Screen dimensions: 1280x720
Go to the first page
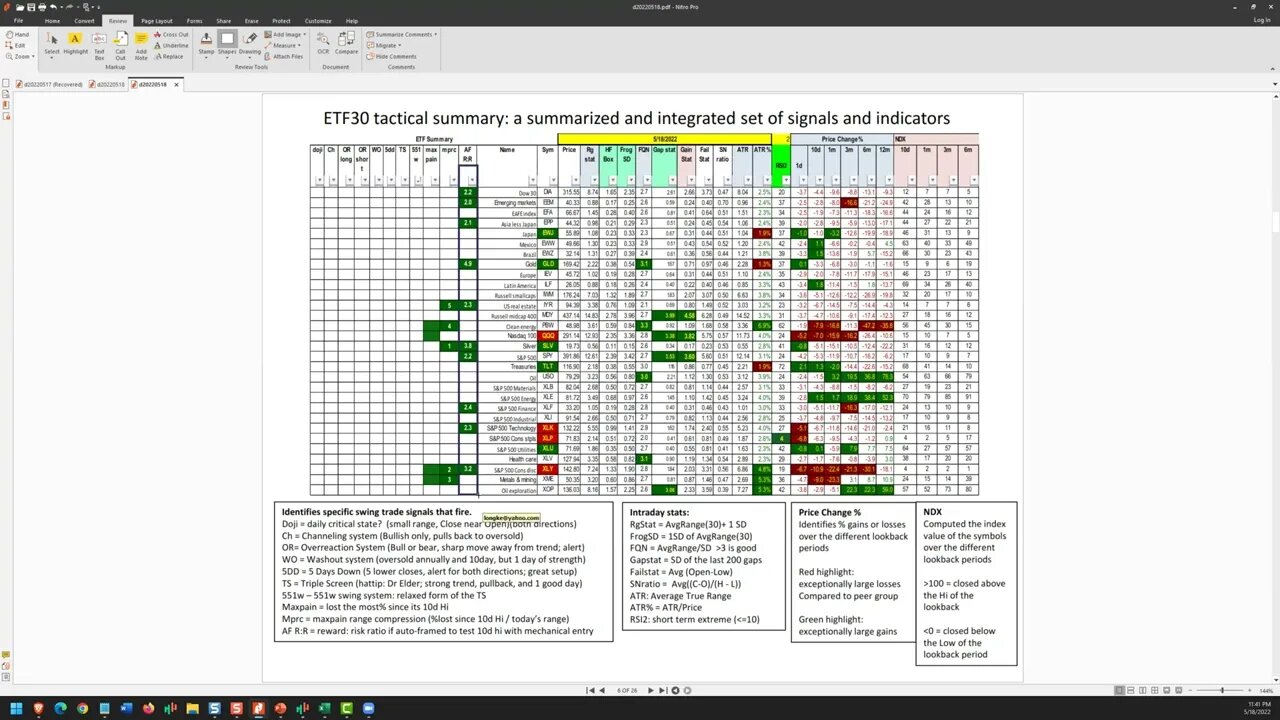pos(590,690)
